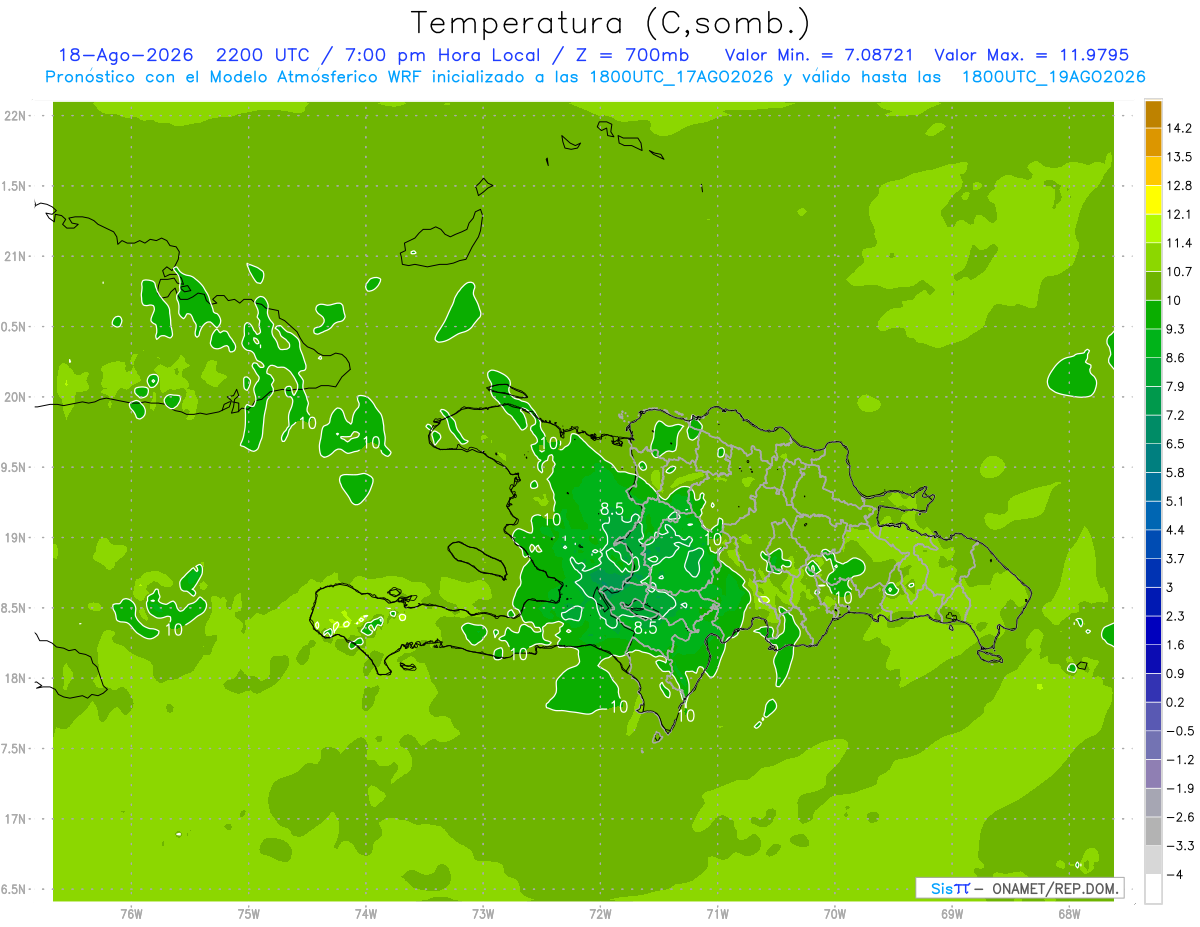Click the '74W' longitude axis label
1200x927 pixels.
366,913
